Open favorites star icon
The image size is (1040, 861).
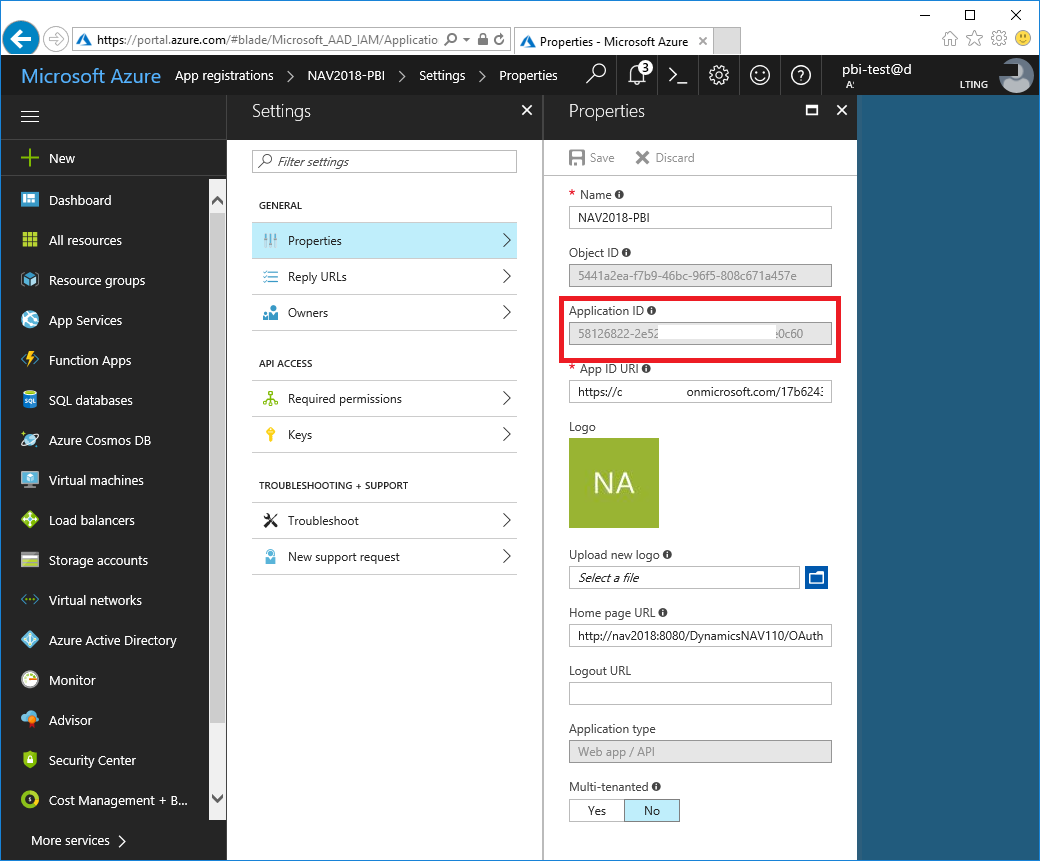click(974, 38)
